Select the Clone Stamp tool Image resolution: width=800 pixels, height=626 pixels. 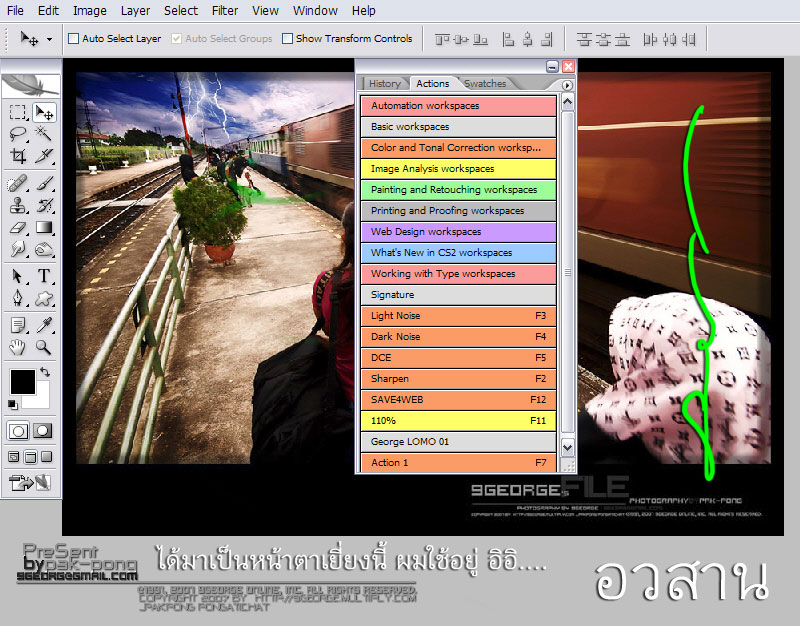click(18, 205)
